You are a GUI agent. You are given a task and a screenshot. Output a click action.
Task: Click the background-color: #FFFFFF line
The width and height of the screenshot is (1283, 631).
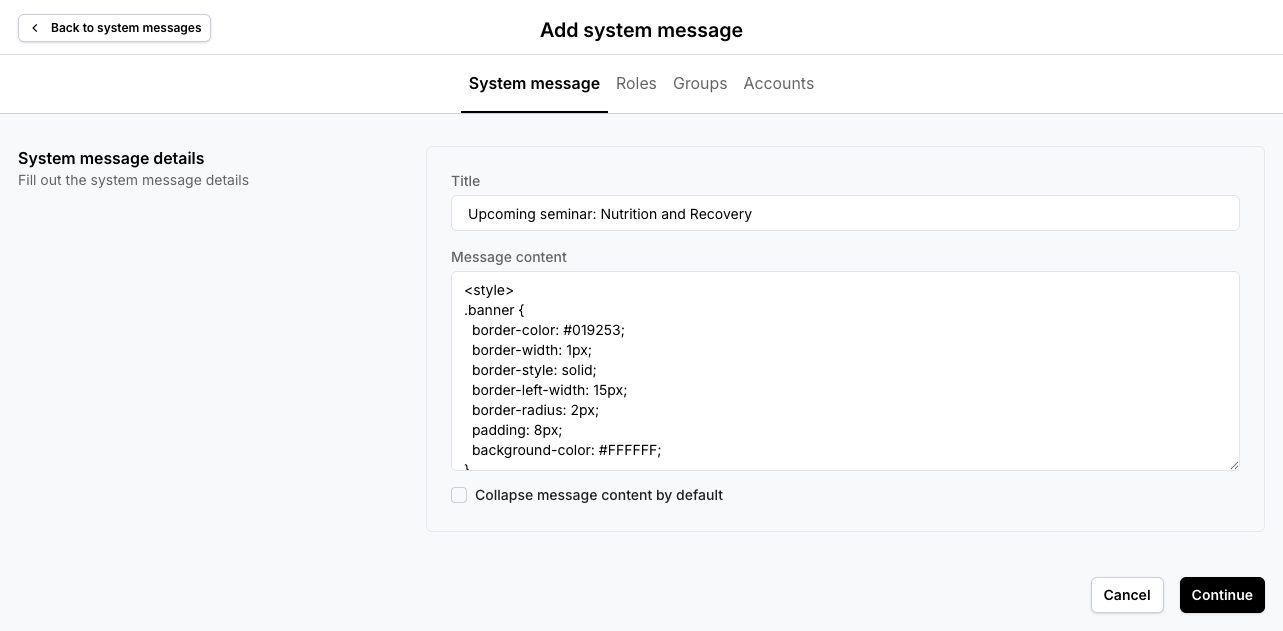[567, 450]
